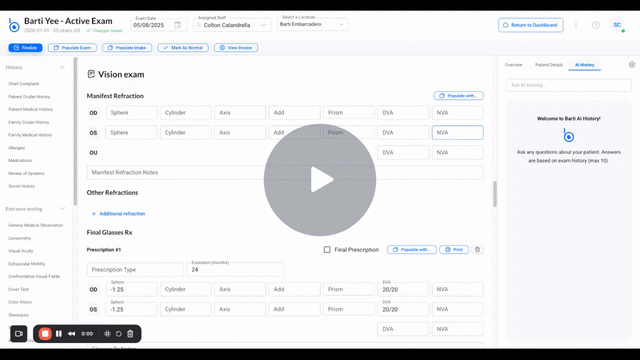Click the main exam scrollbar
Screen dimensions: 640x360
(495, 194)
